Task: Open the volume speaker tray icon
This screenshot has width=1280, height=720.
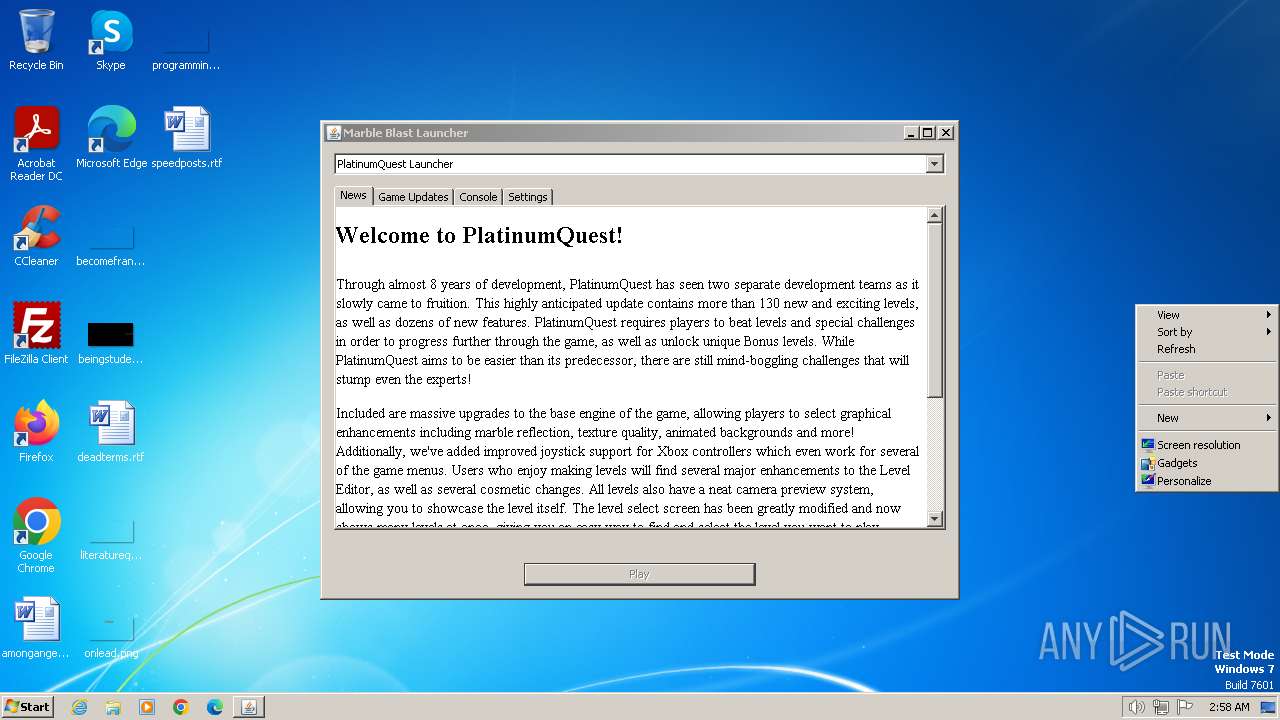Action: (1136, 707)
